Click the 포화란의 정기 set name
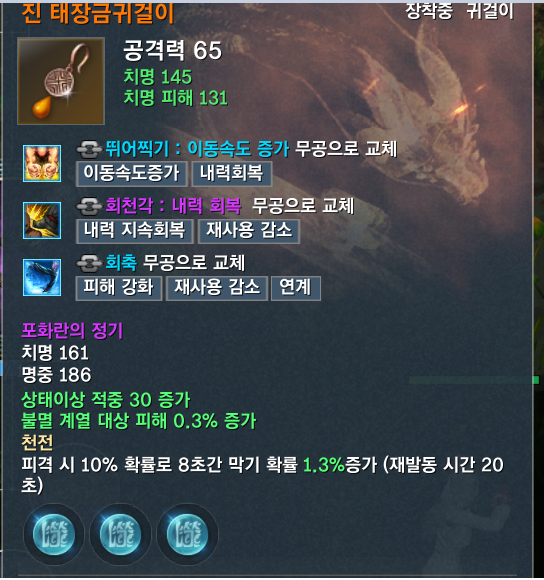 tap(72, 330)
